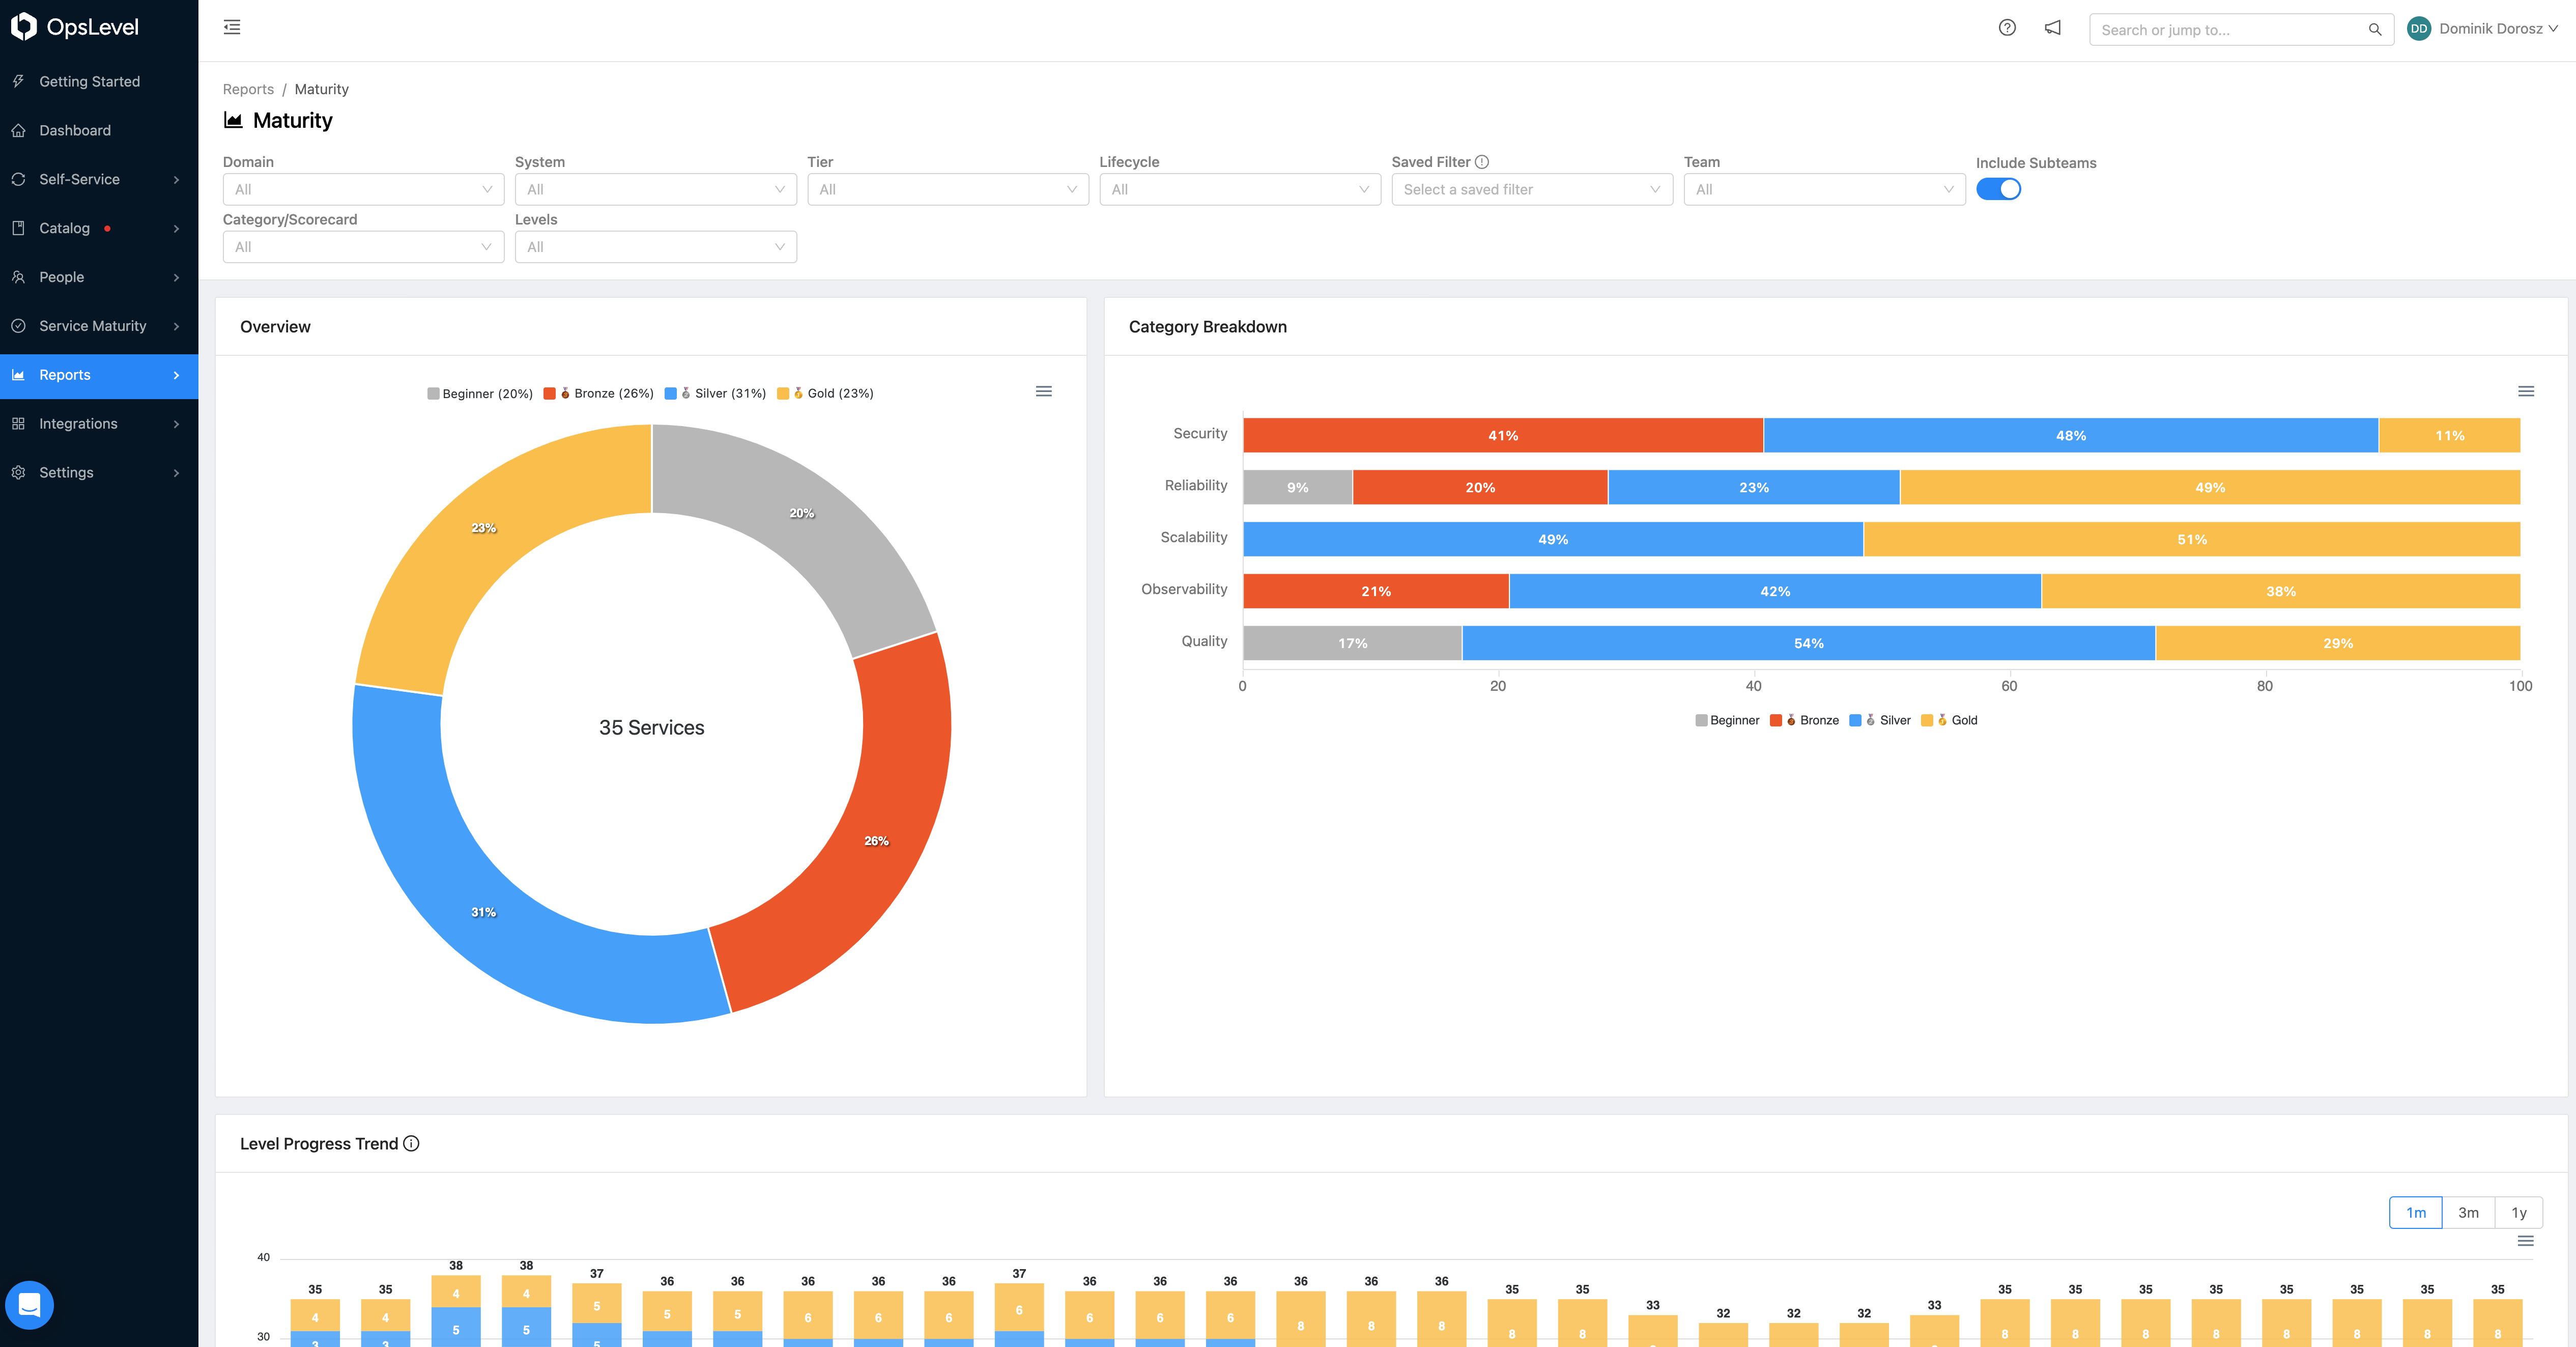Click the Maturity title chart icon
The width and height of the screenshot is (2576, 1347).
(x=233, y=120)
